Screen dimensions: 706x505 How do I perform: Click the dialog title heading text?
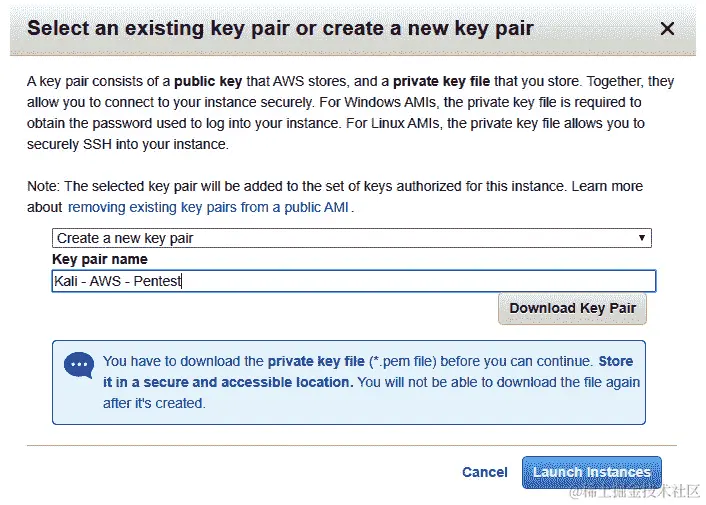tap(280, 28)
